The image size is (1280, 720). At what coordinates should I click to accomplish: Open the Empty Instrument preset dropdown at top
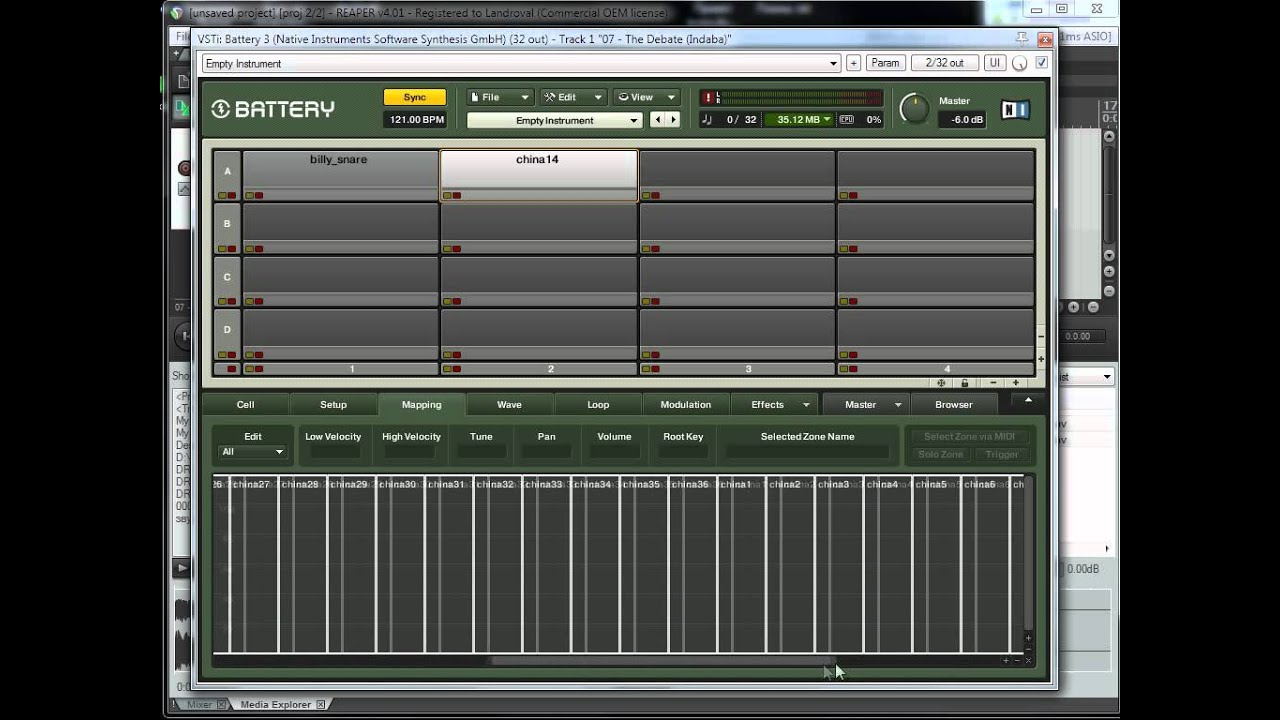click(x=521, y=63)
